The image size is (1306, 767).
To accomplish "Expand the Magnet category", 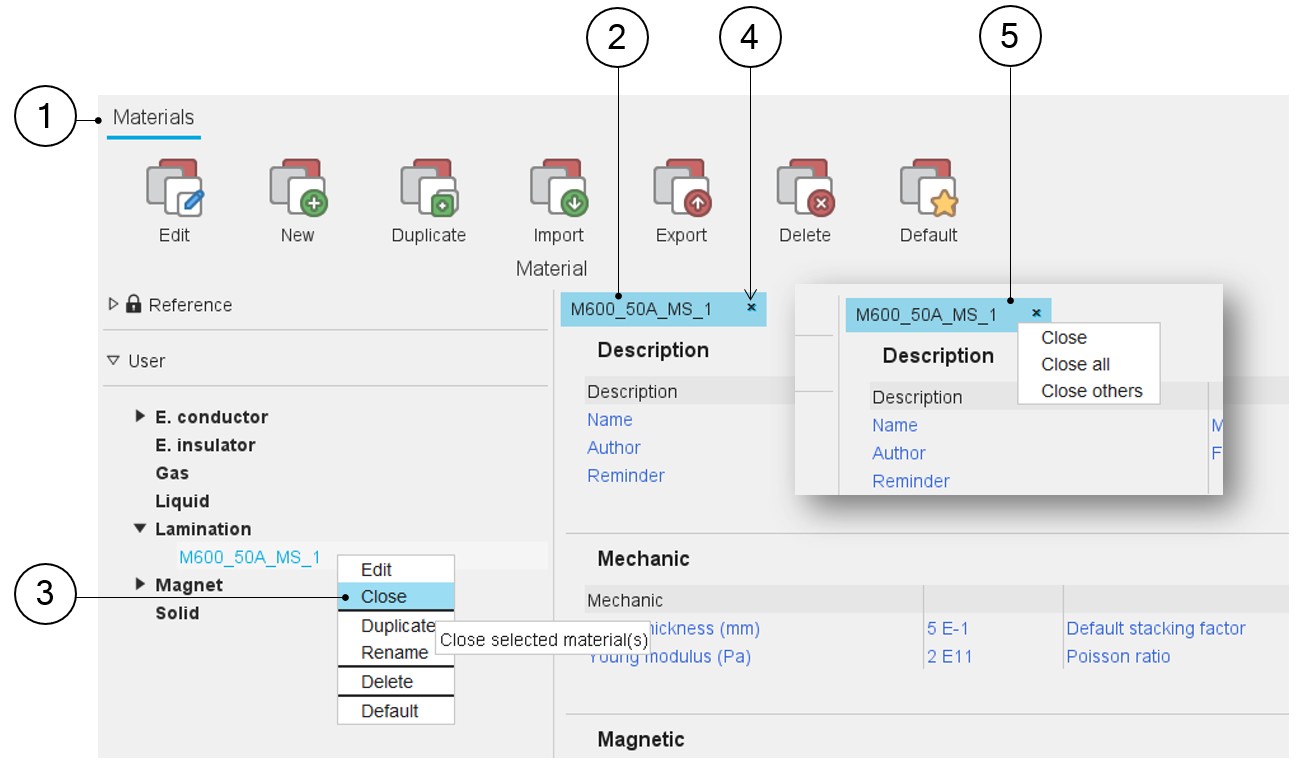I will [x=140, y=584].
